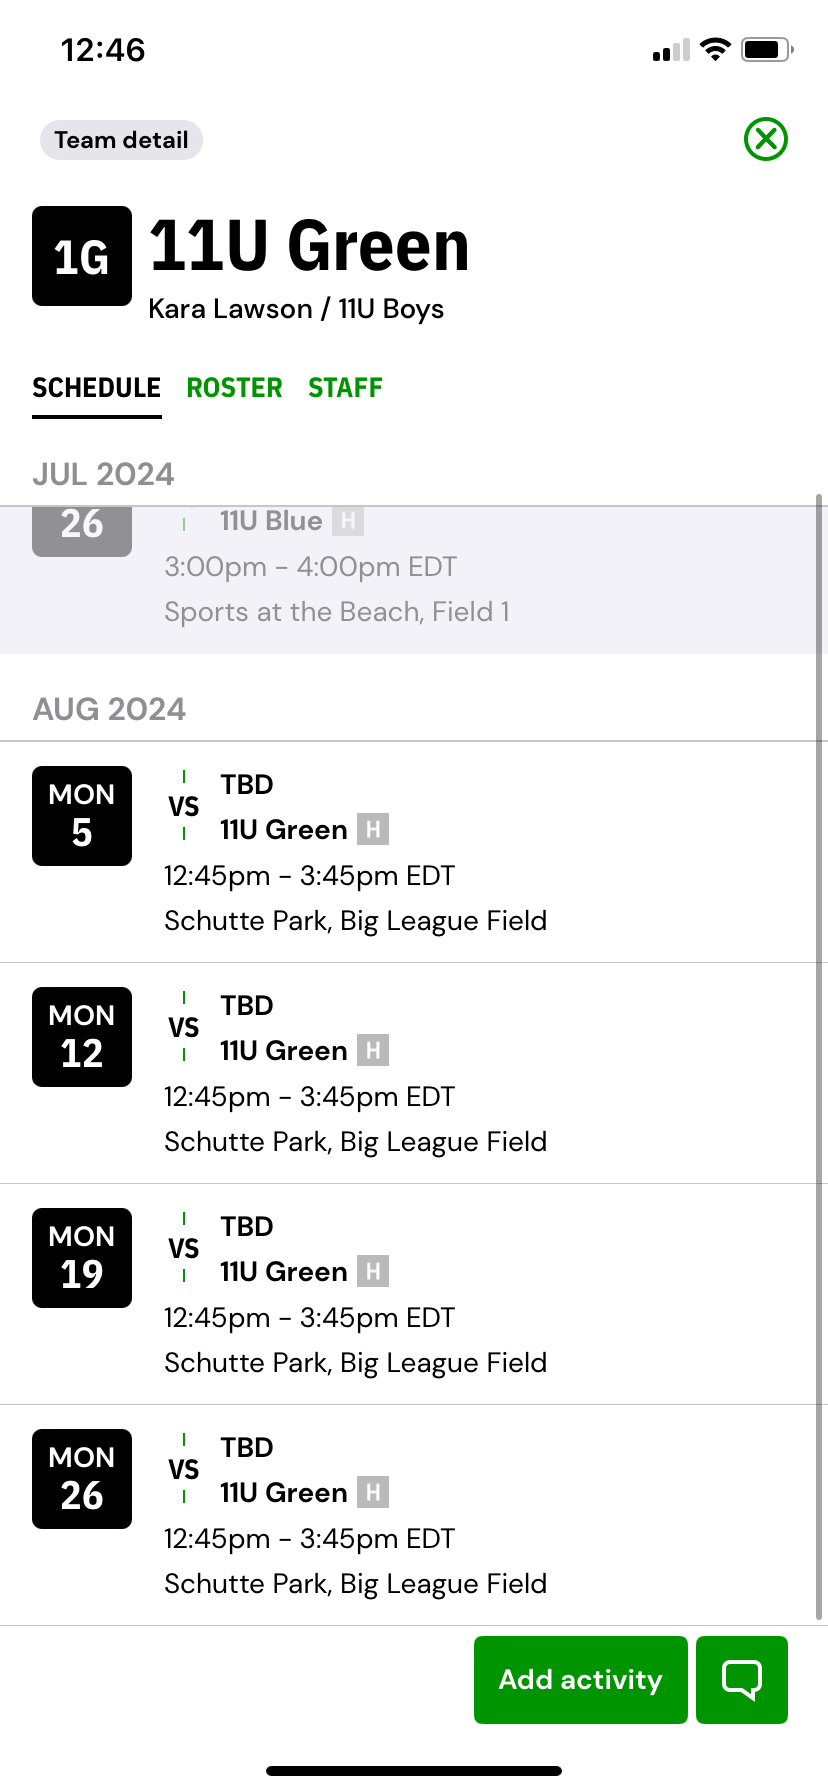This screenshot has height=1792, width=828.
Task: Open the August 12 game location line
Action: point(355,1142)
